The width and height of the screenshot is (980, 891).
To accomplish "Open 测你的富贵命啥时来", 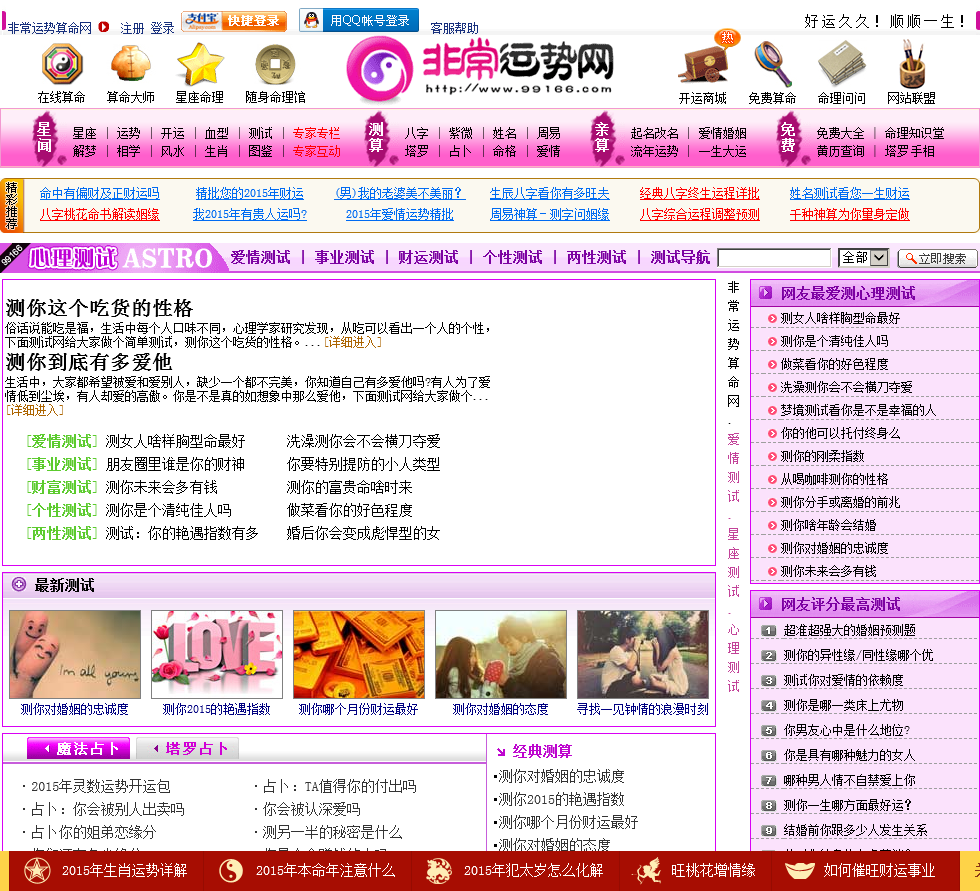I will coord(349,487).
